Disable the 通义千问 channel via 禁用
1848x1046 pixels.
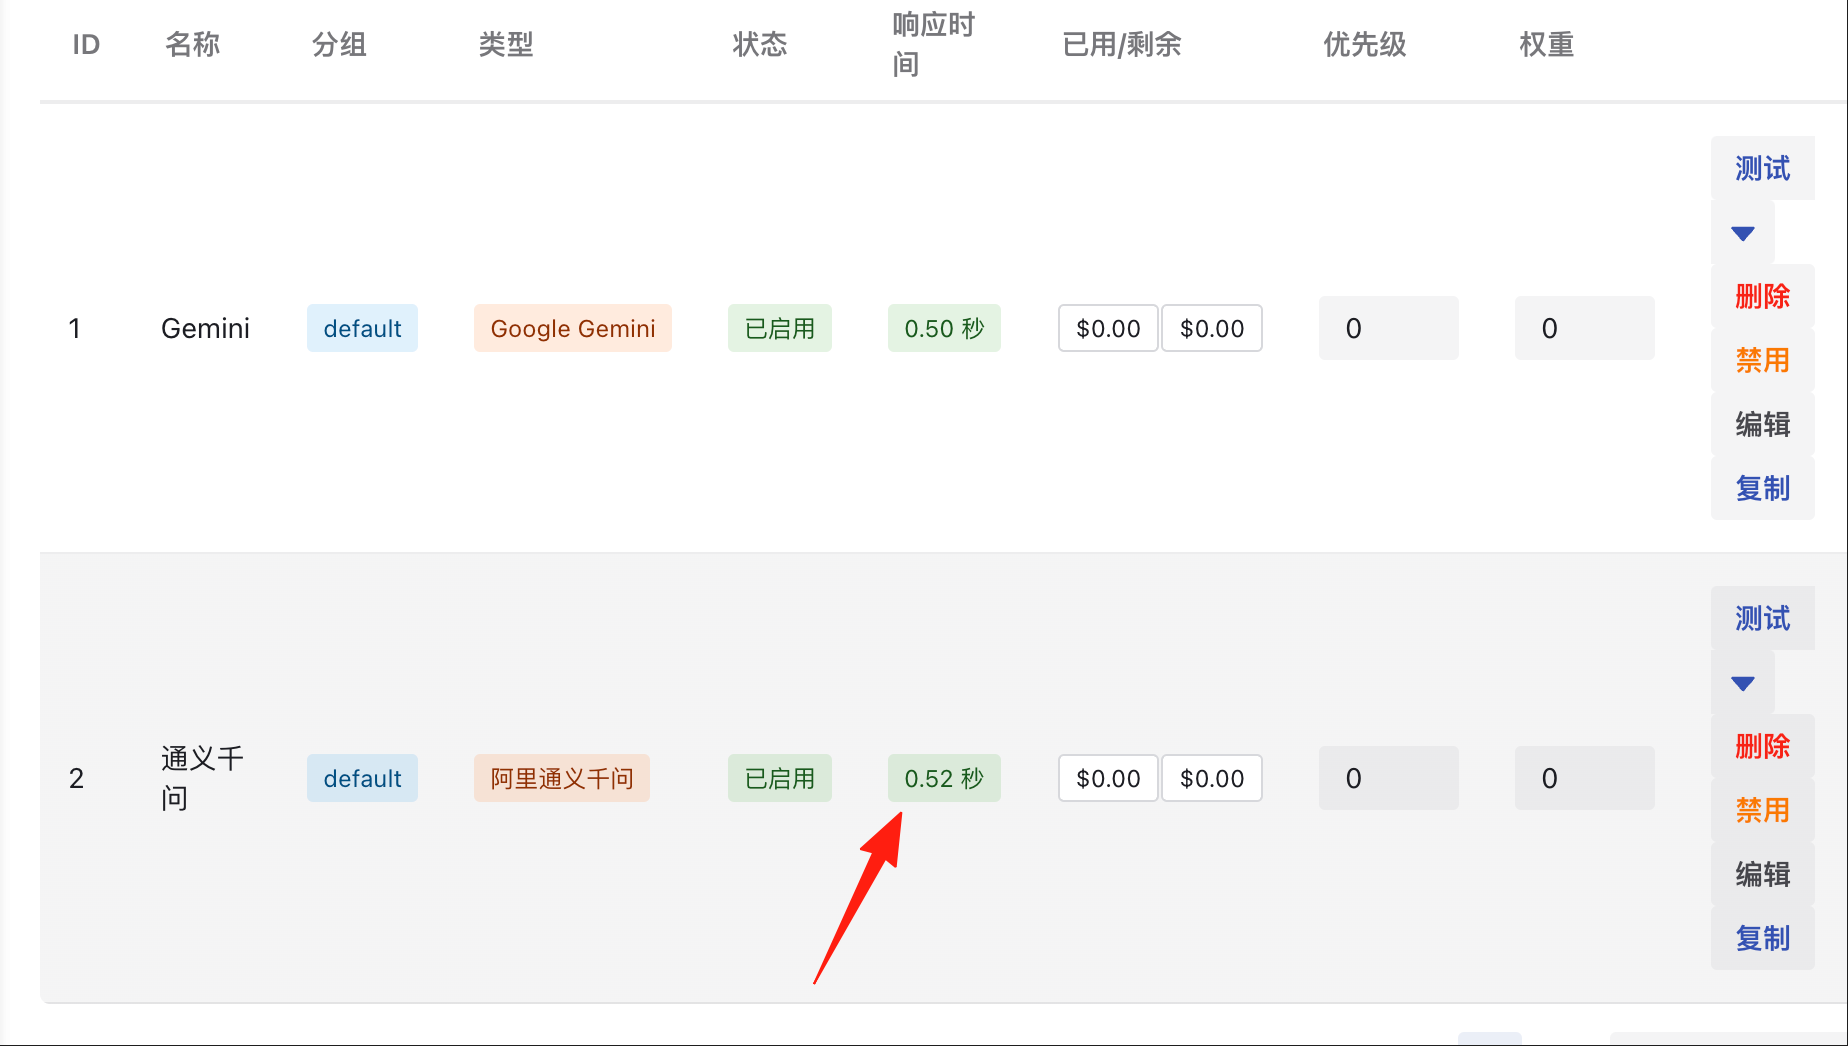point(1762,810)
